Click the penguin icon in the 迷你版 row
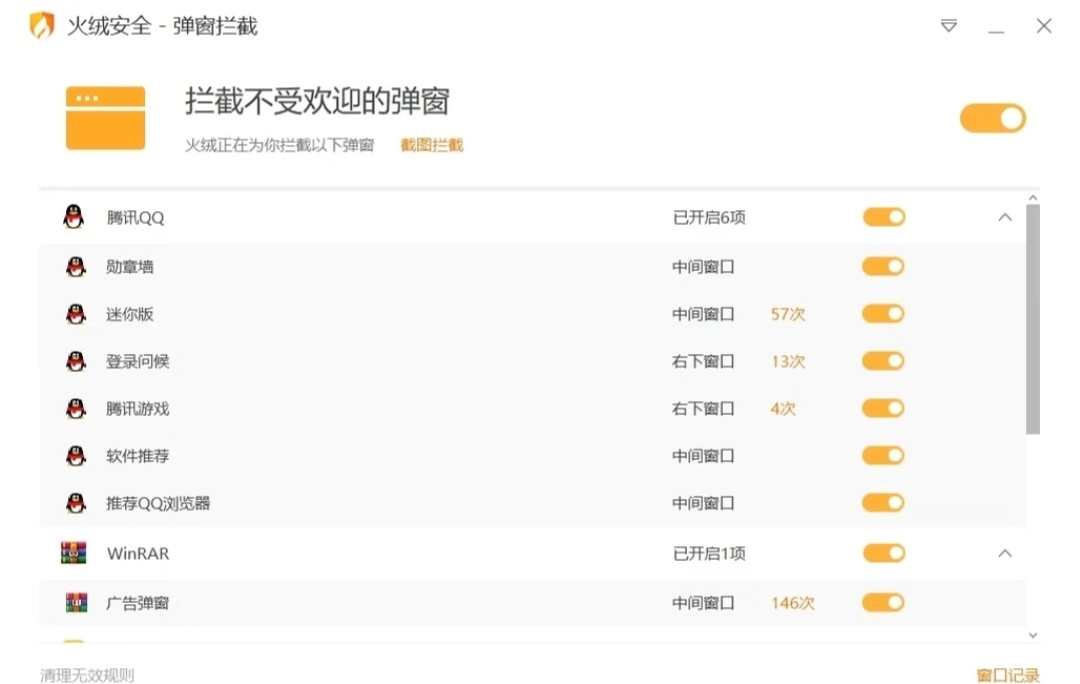Screen dimensions: 1080x684 click(76, 314)
